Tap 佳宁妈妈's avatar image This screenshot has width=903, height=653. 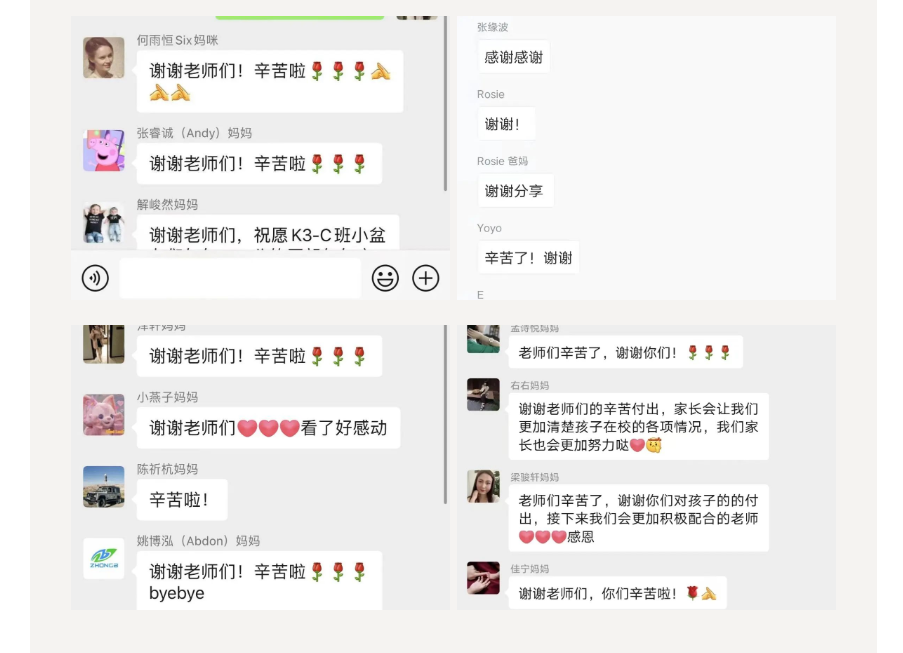[483, 578]
